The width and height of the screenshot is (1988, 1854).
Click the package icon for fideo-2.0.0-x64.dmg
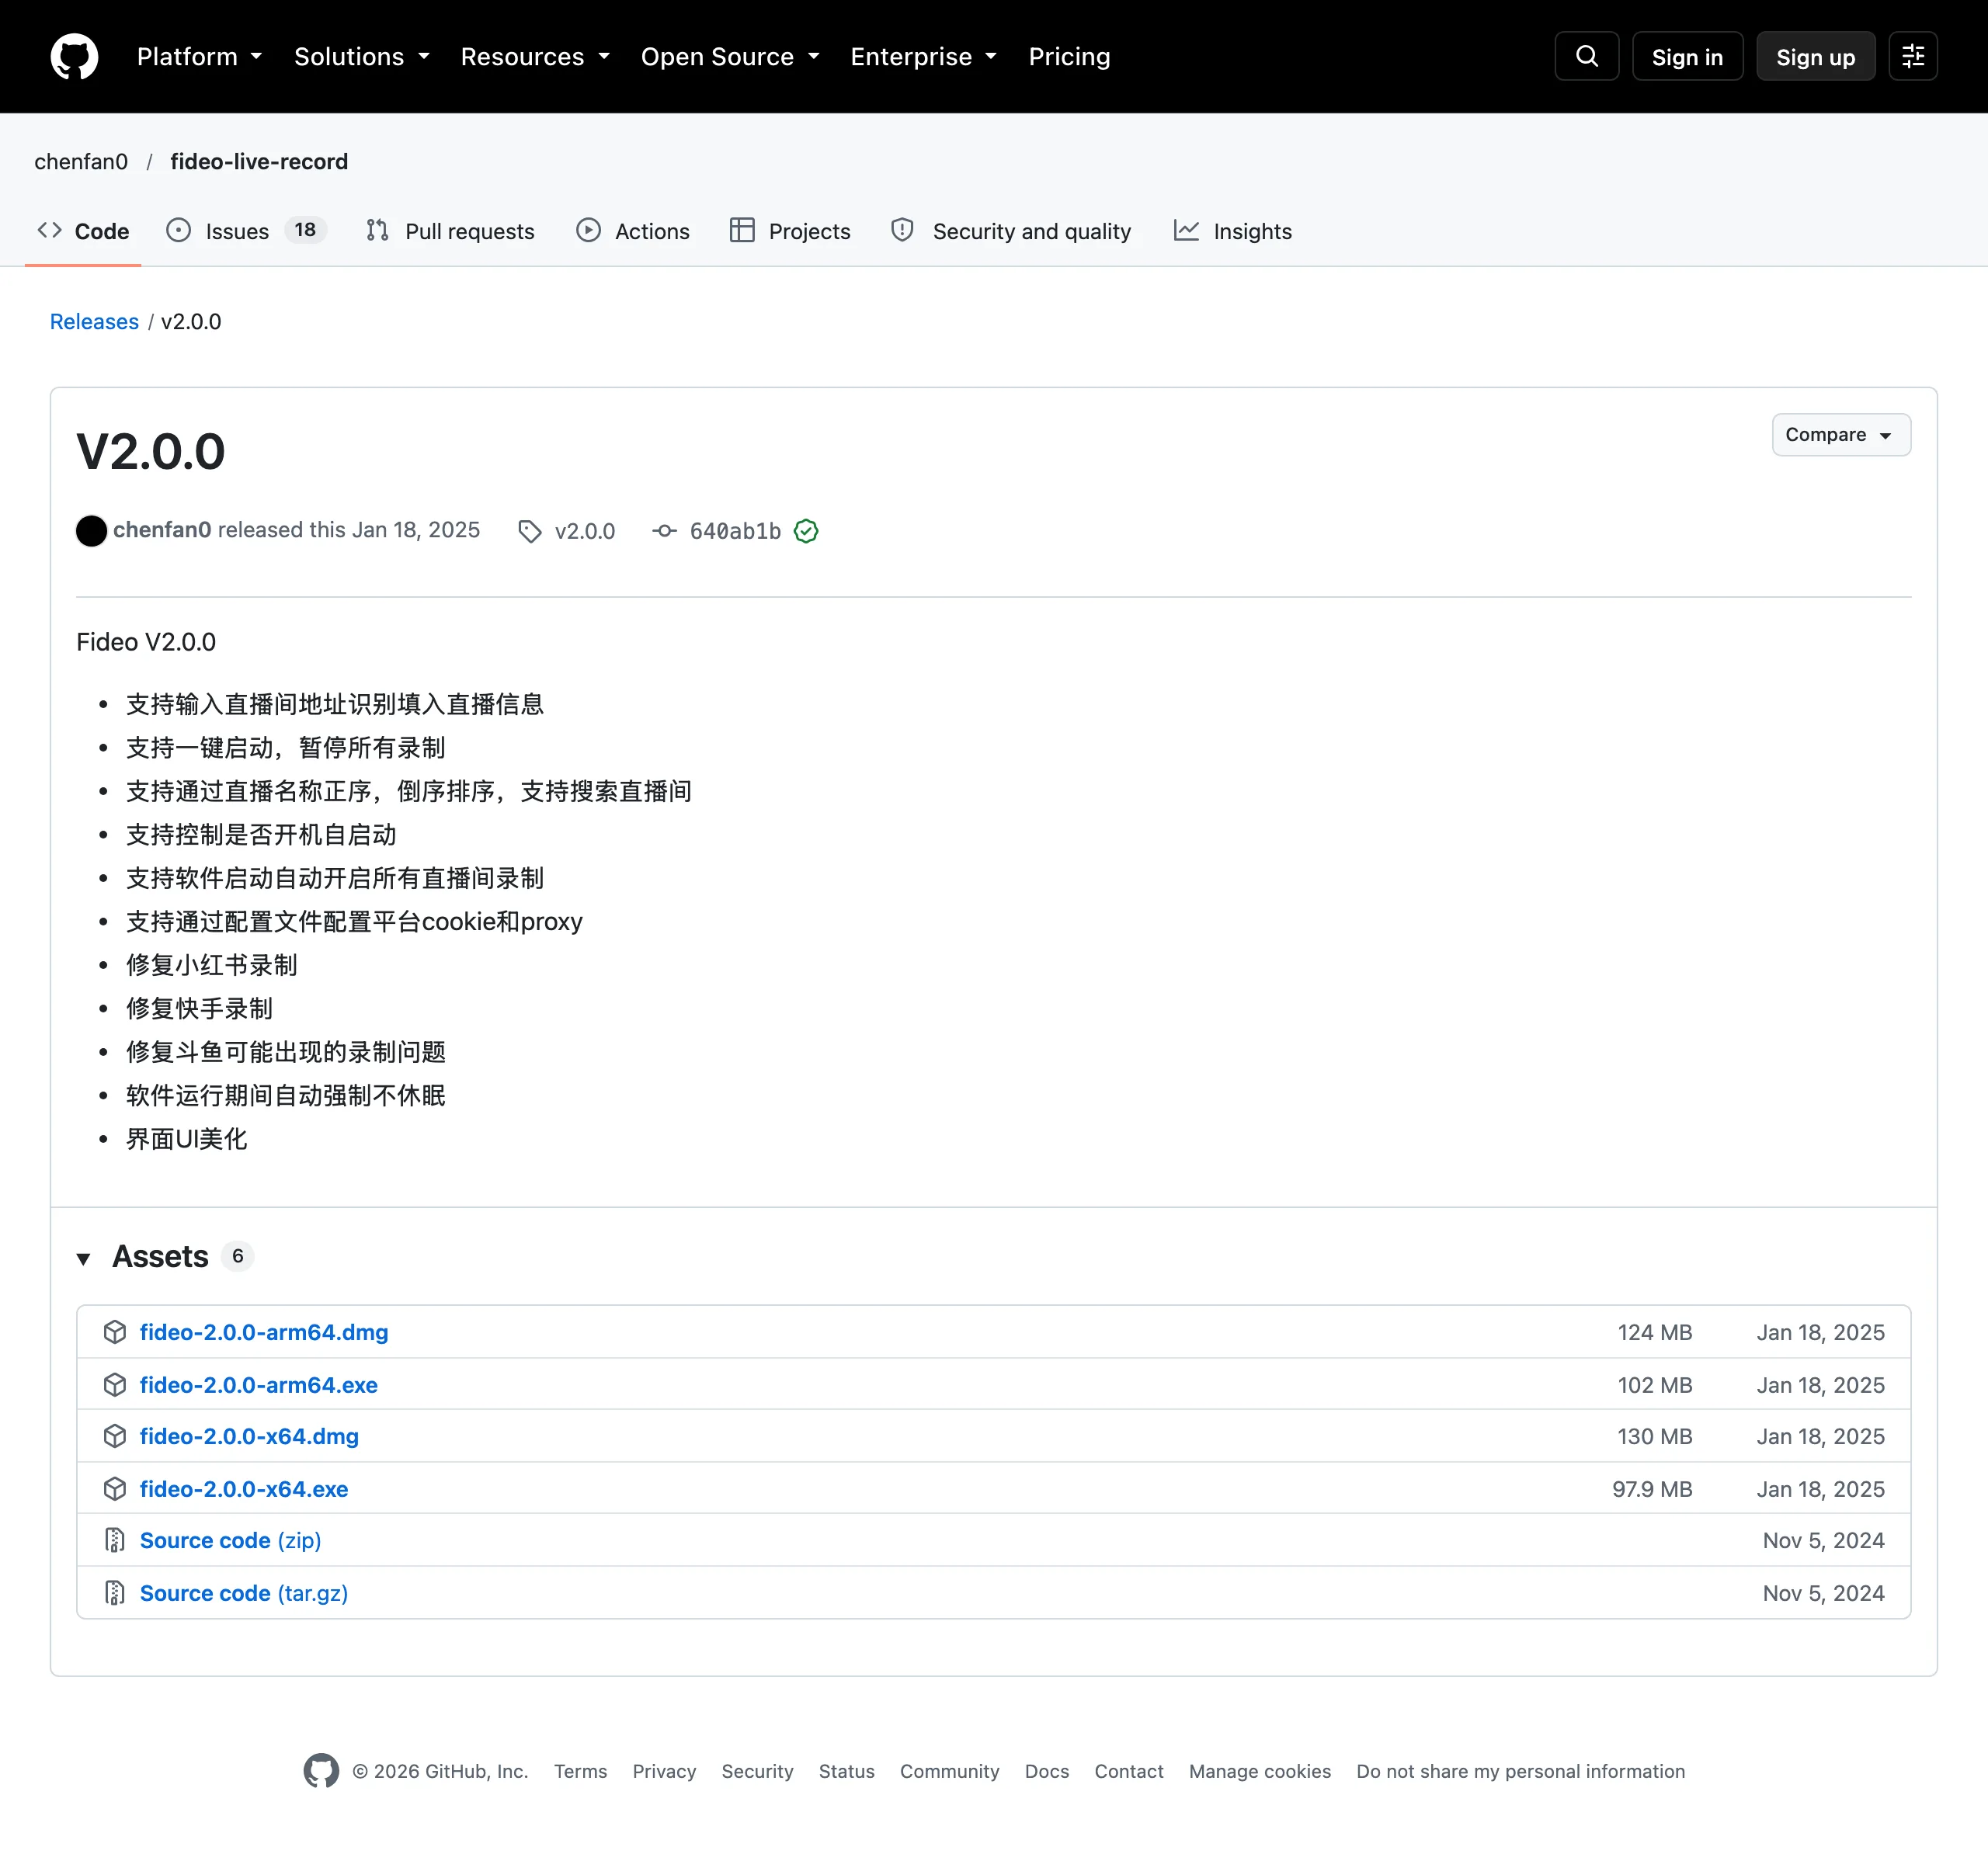[115, 1436]
